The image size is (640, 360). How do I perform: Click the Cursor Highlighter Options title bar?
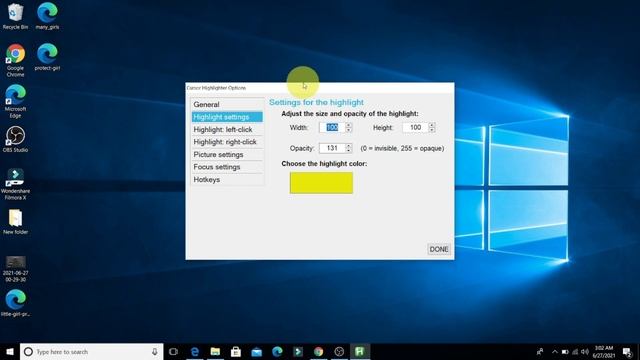(x=320, y=88)
